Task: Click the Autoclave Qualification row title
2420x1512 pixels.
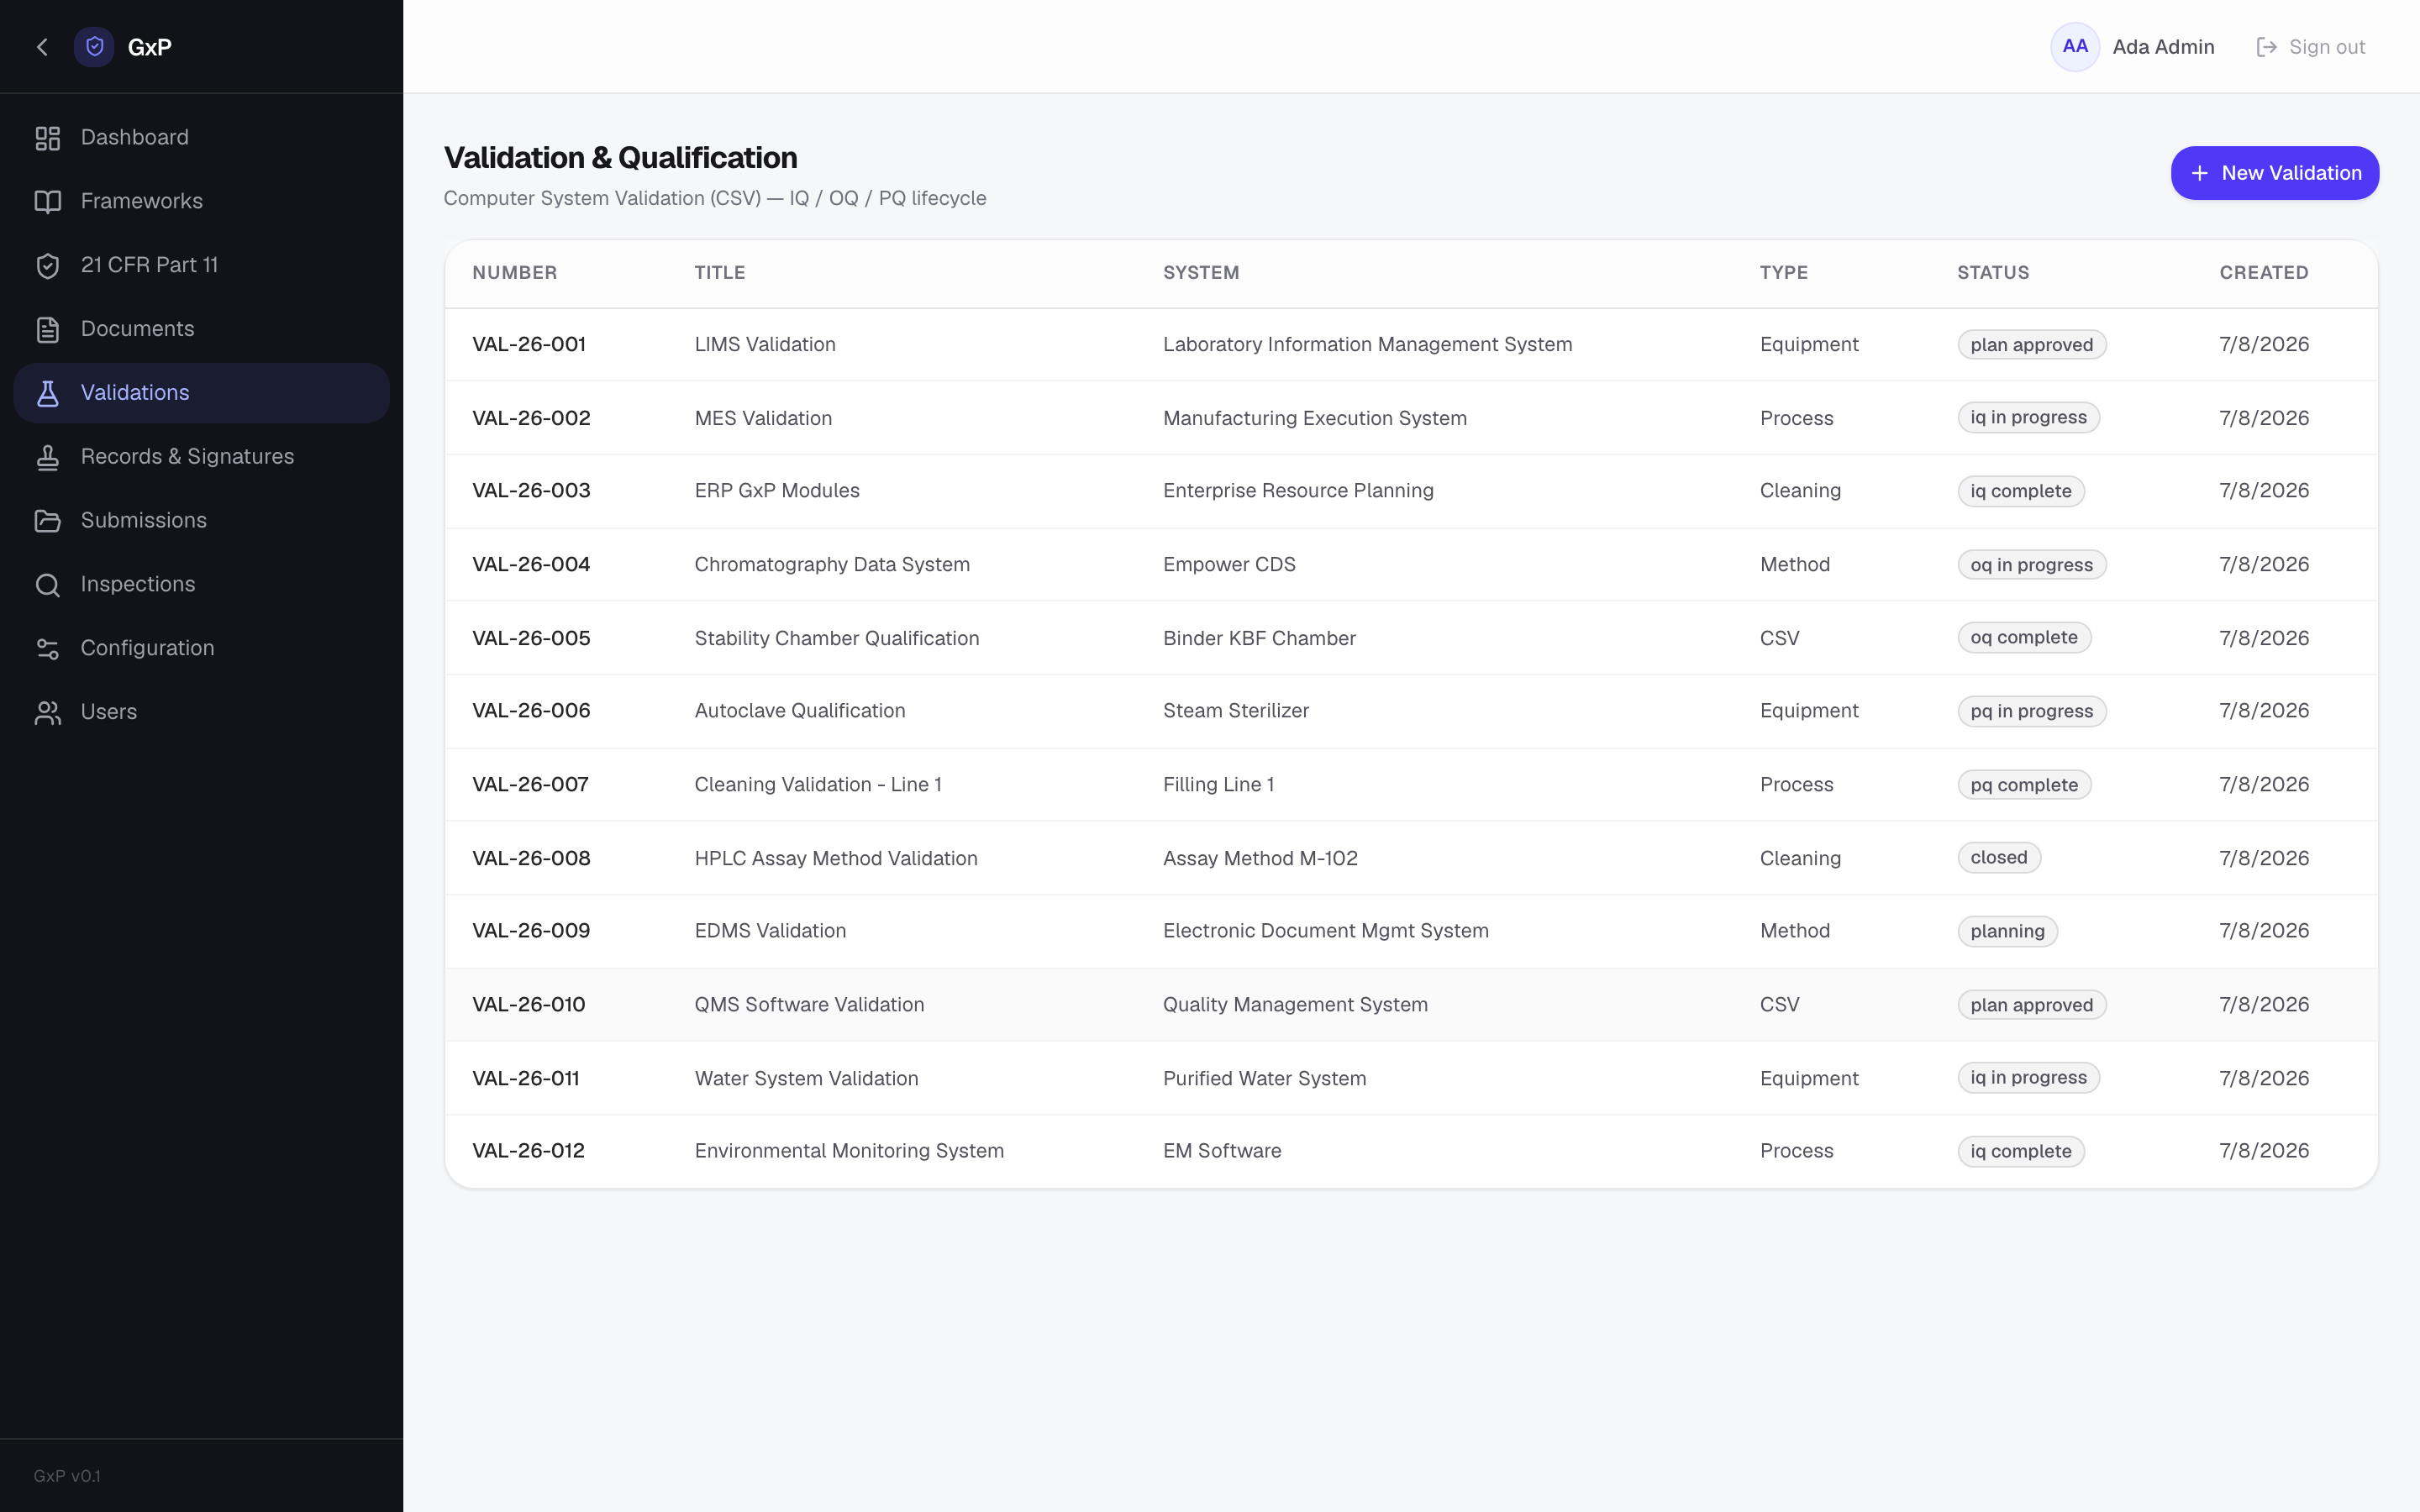Action: [x=800, y=711]
